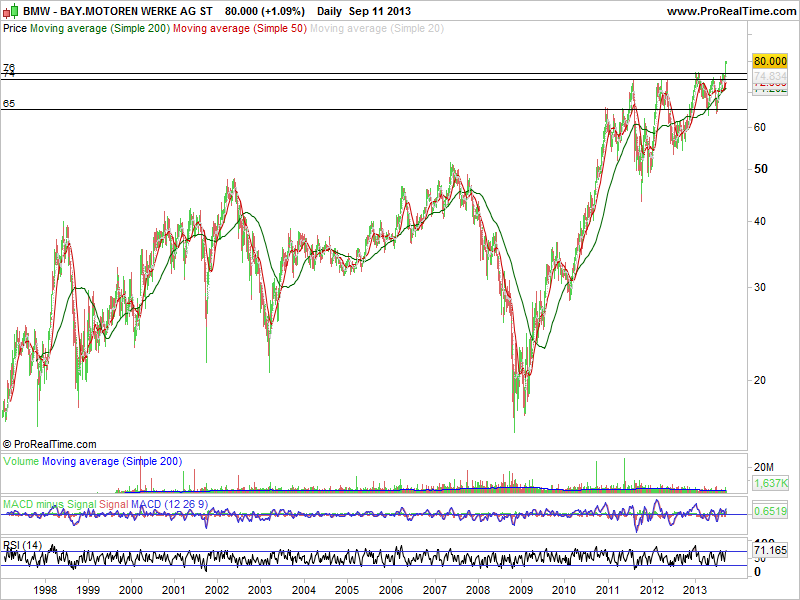The image size is (800, 600).
Task: Select the faded Moving average (Simple 20) label
Action: pos(377,29)
